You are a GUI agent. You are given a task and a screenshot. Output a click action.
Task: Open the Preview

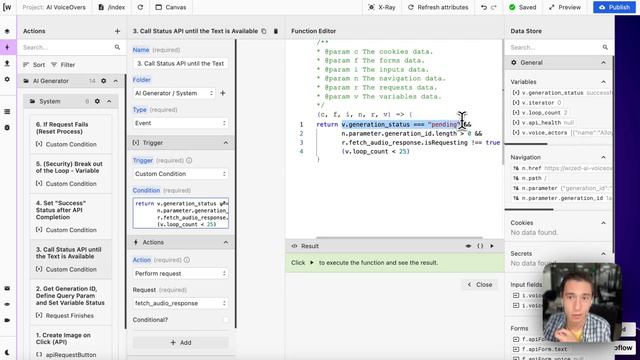[x=565, y=7]
